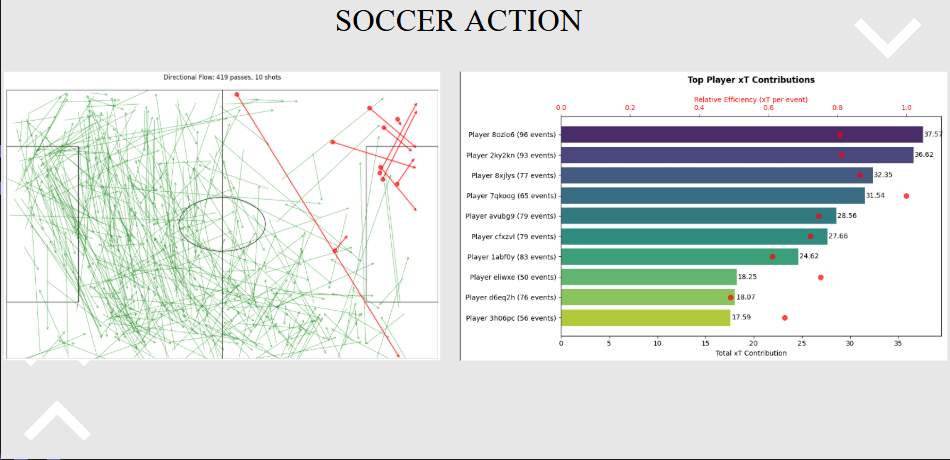
Task: Click the red efficiency dot for Player 3h06pc
Action: point(785,318)
